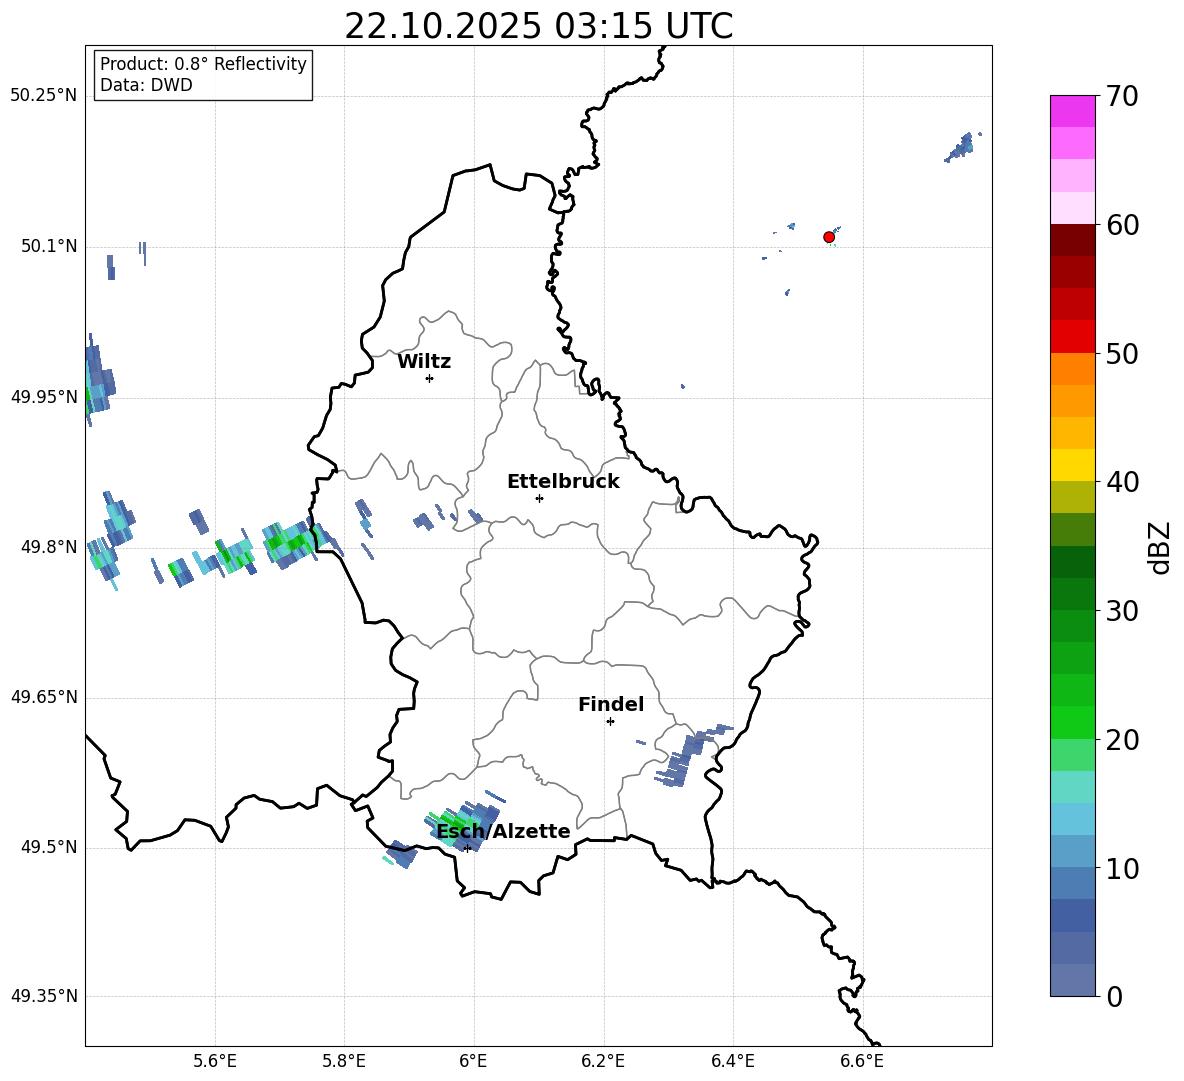Select the Ettelbruck city label
This screenshot has width=1184, height=1081.
(563, 481)
